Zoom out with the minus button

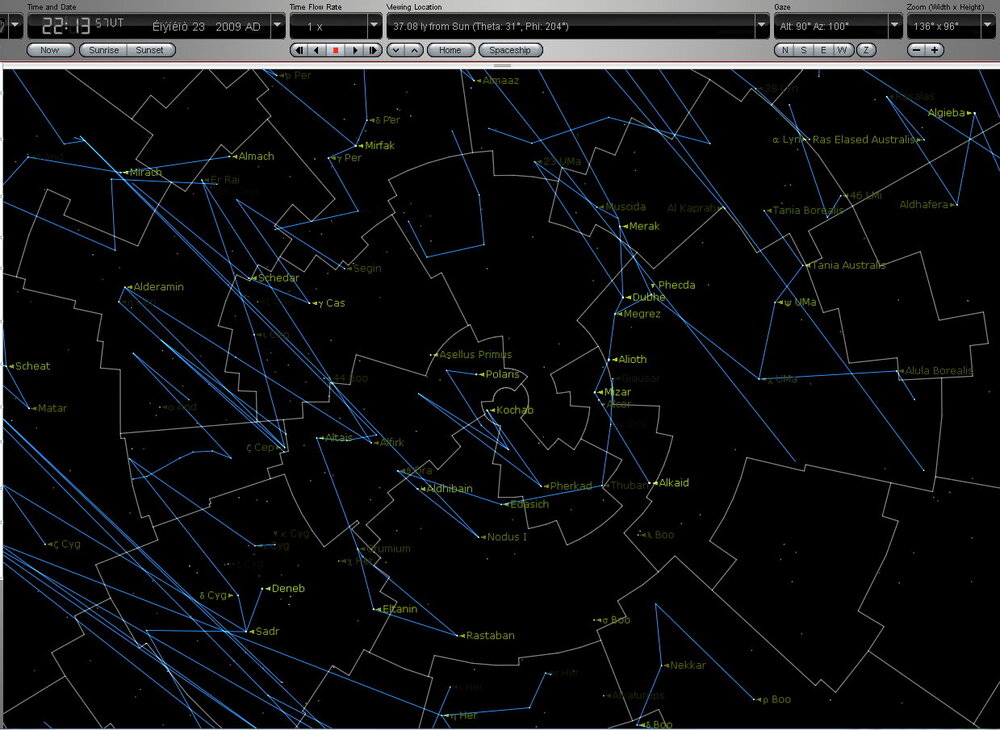916,50
